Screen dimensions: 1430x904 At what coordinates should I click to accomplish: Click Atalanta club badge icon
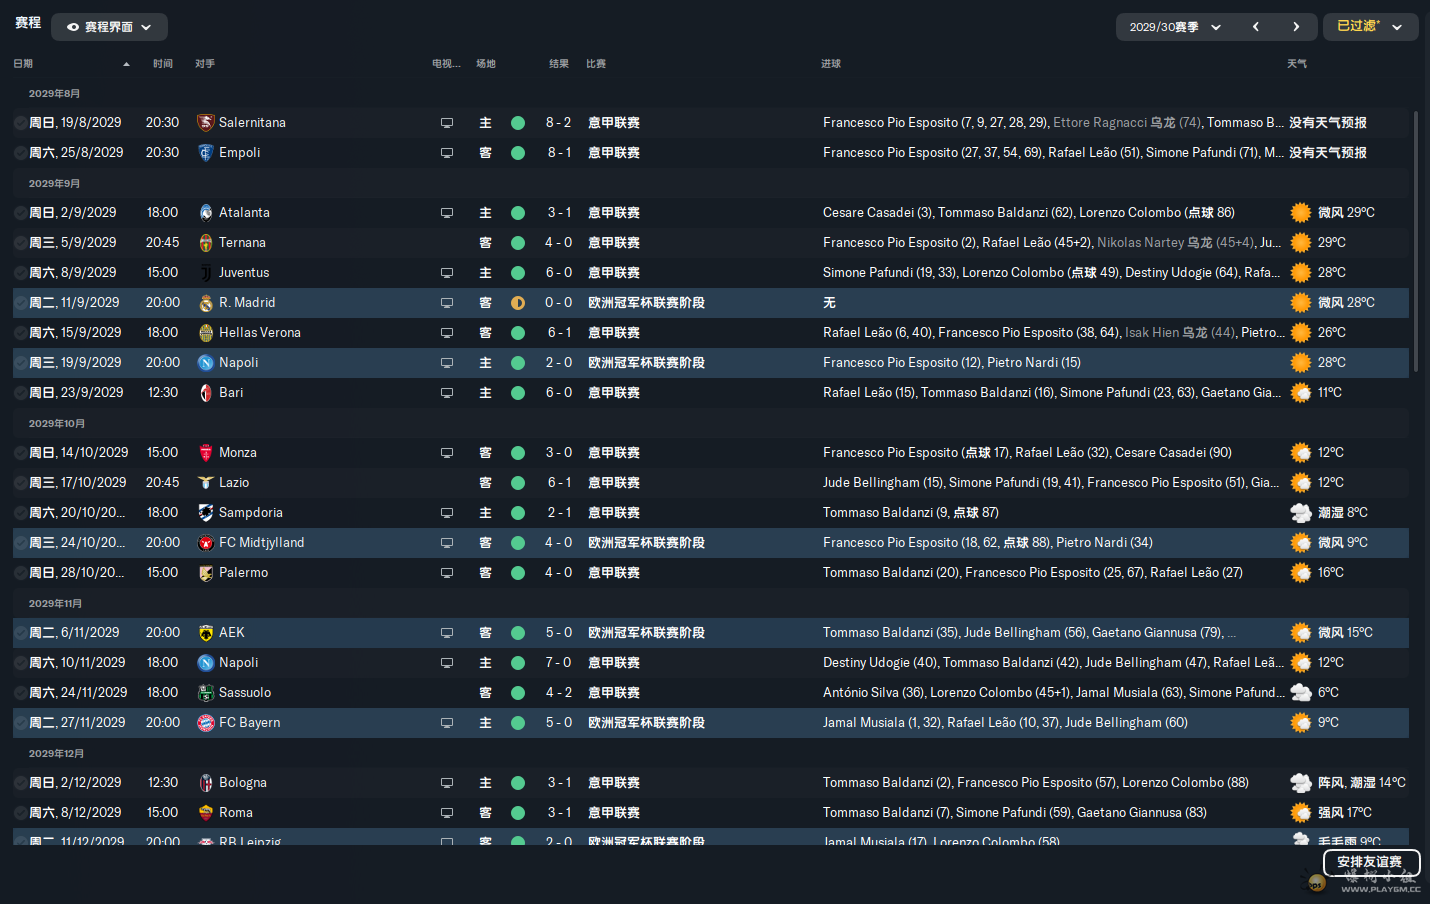click(206, 213)
